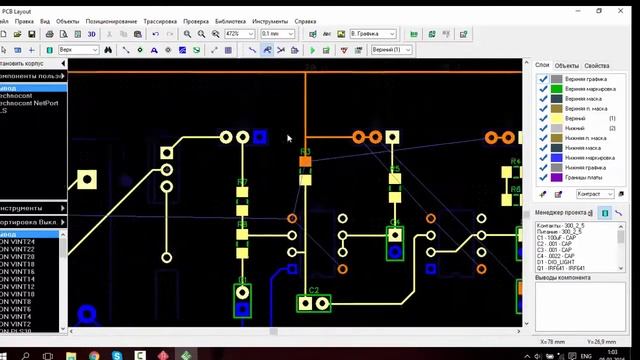Image resolution: width=640 pixels, height=360 pixels.
Task: Click the purple swatch of Границы платы
Action: [557, 178]
